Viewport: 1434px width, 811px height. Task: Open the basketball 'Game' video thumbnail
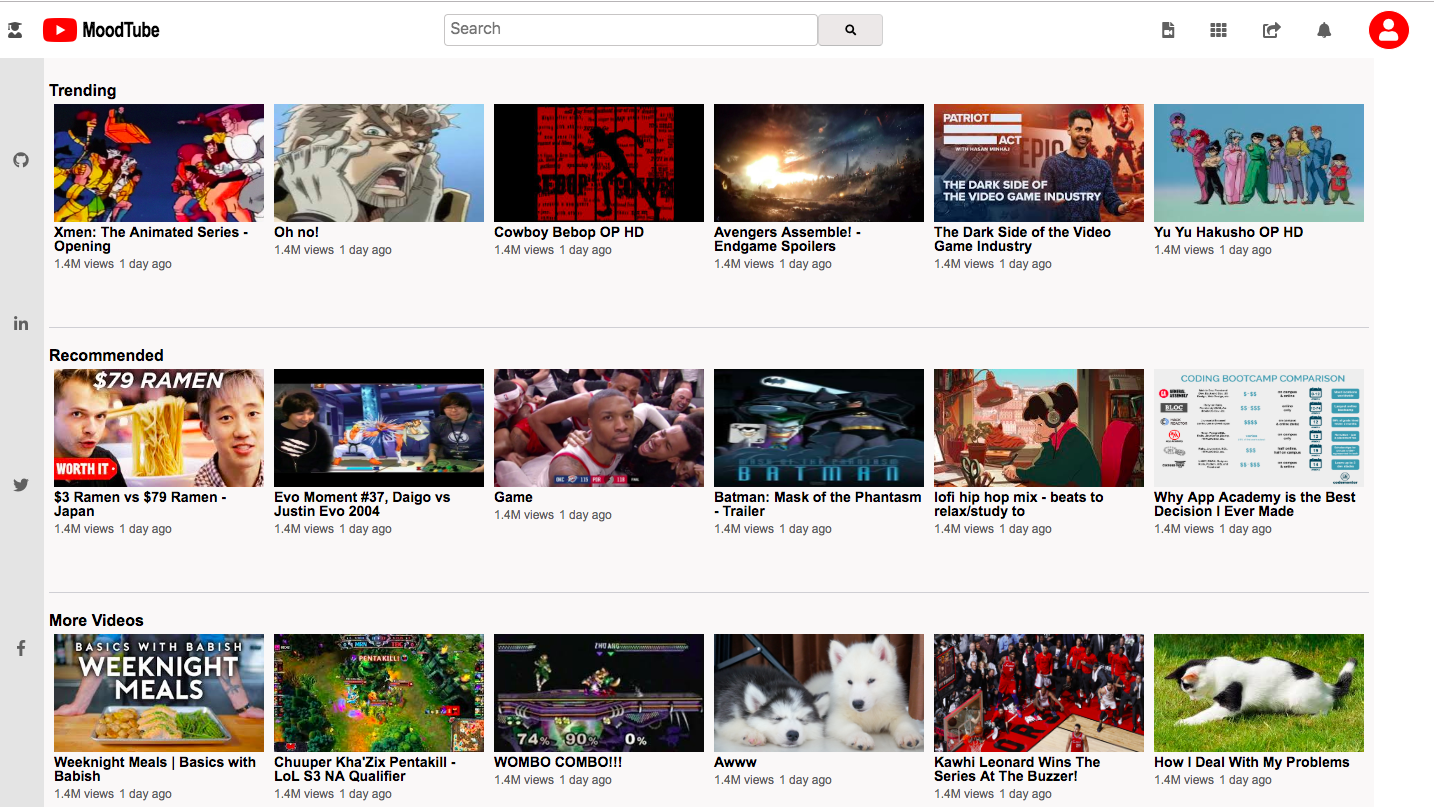[x=599, y=428]
